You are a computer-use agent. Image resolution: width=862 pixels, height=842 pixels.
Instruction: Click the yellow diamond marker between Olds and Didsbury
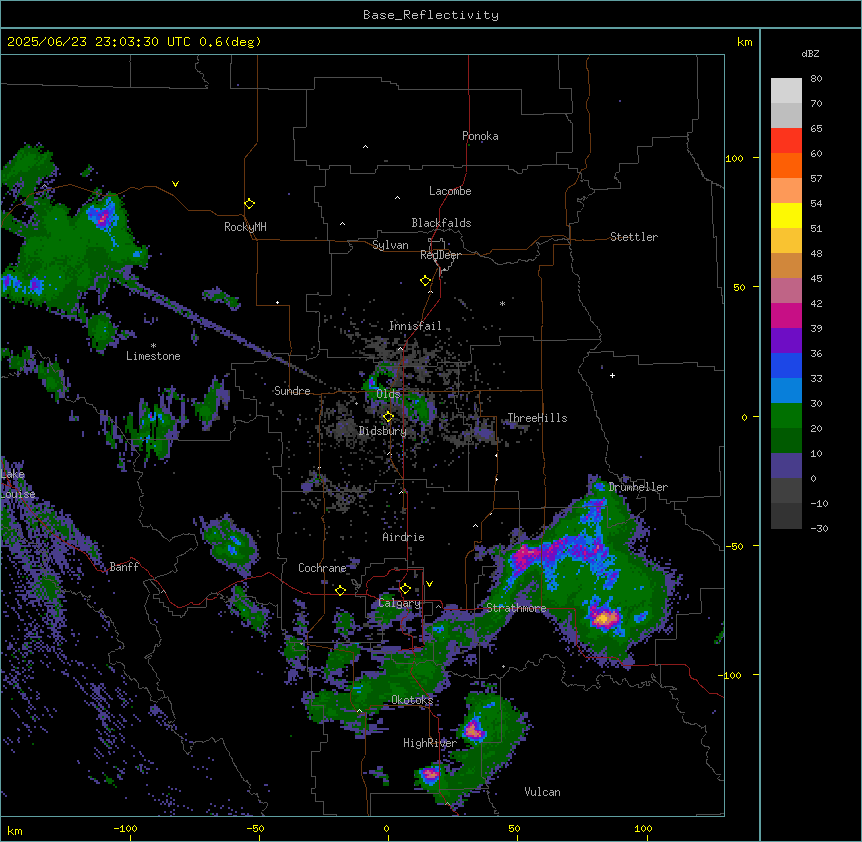tap(388, 417)
